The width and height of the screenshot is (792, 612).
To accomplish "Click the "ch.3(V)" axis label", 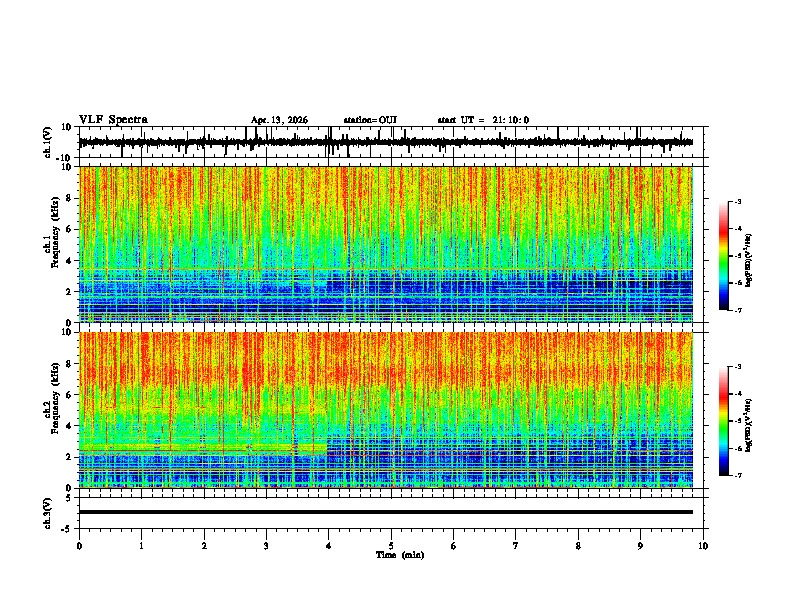I will pos(48,513).
